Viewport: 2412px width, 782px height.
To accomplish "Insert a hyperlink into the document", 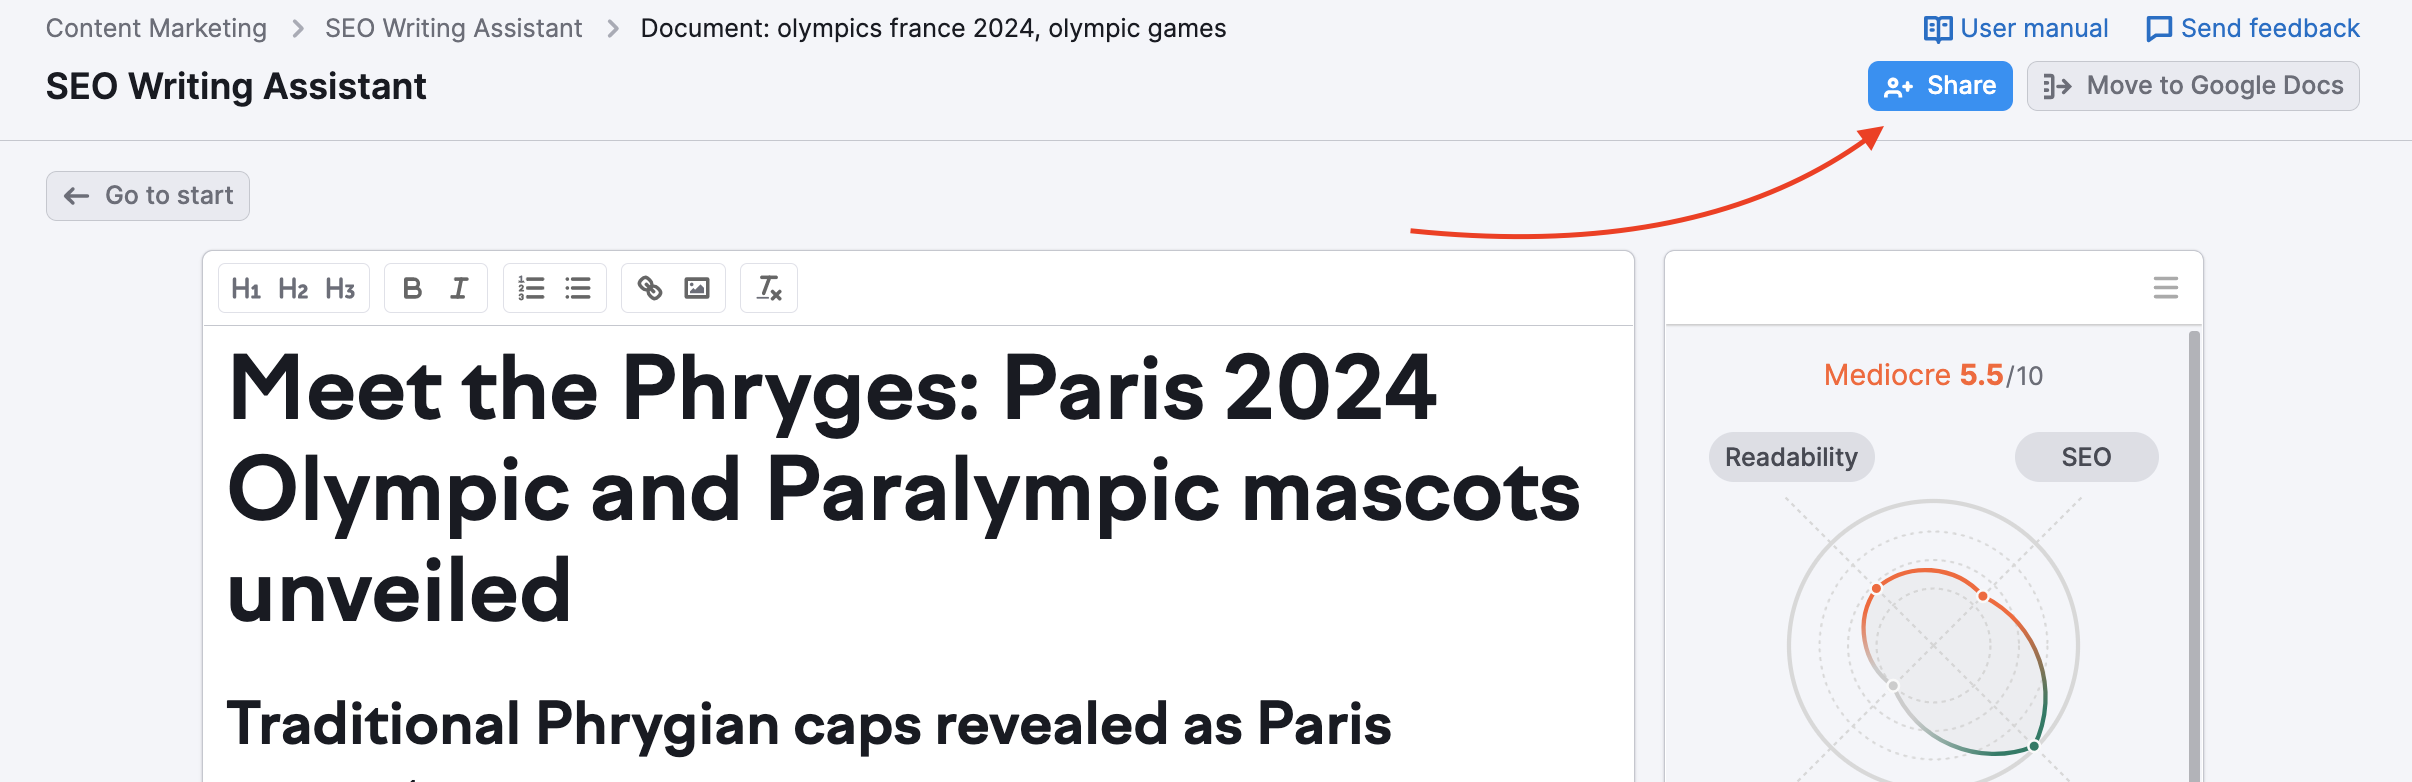I will (x=650, y=289).
